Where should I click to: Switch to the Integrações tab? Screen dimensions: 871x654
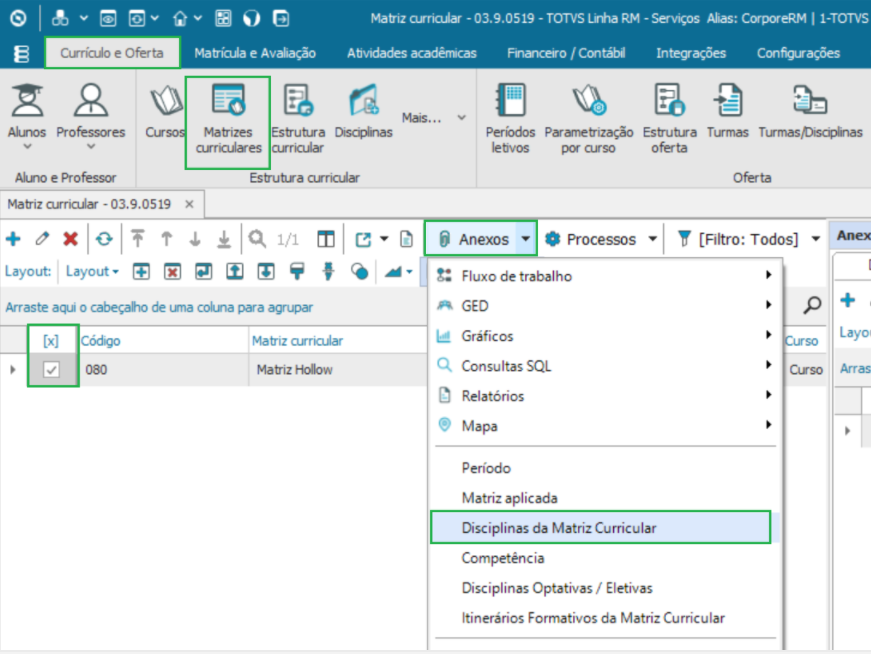coord(691,53)
